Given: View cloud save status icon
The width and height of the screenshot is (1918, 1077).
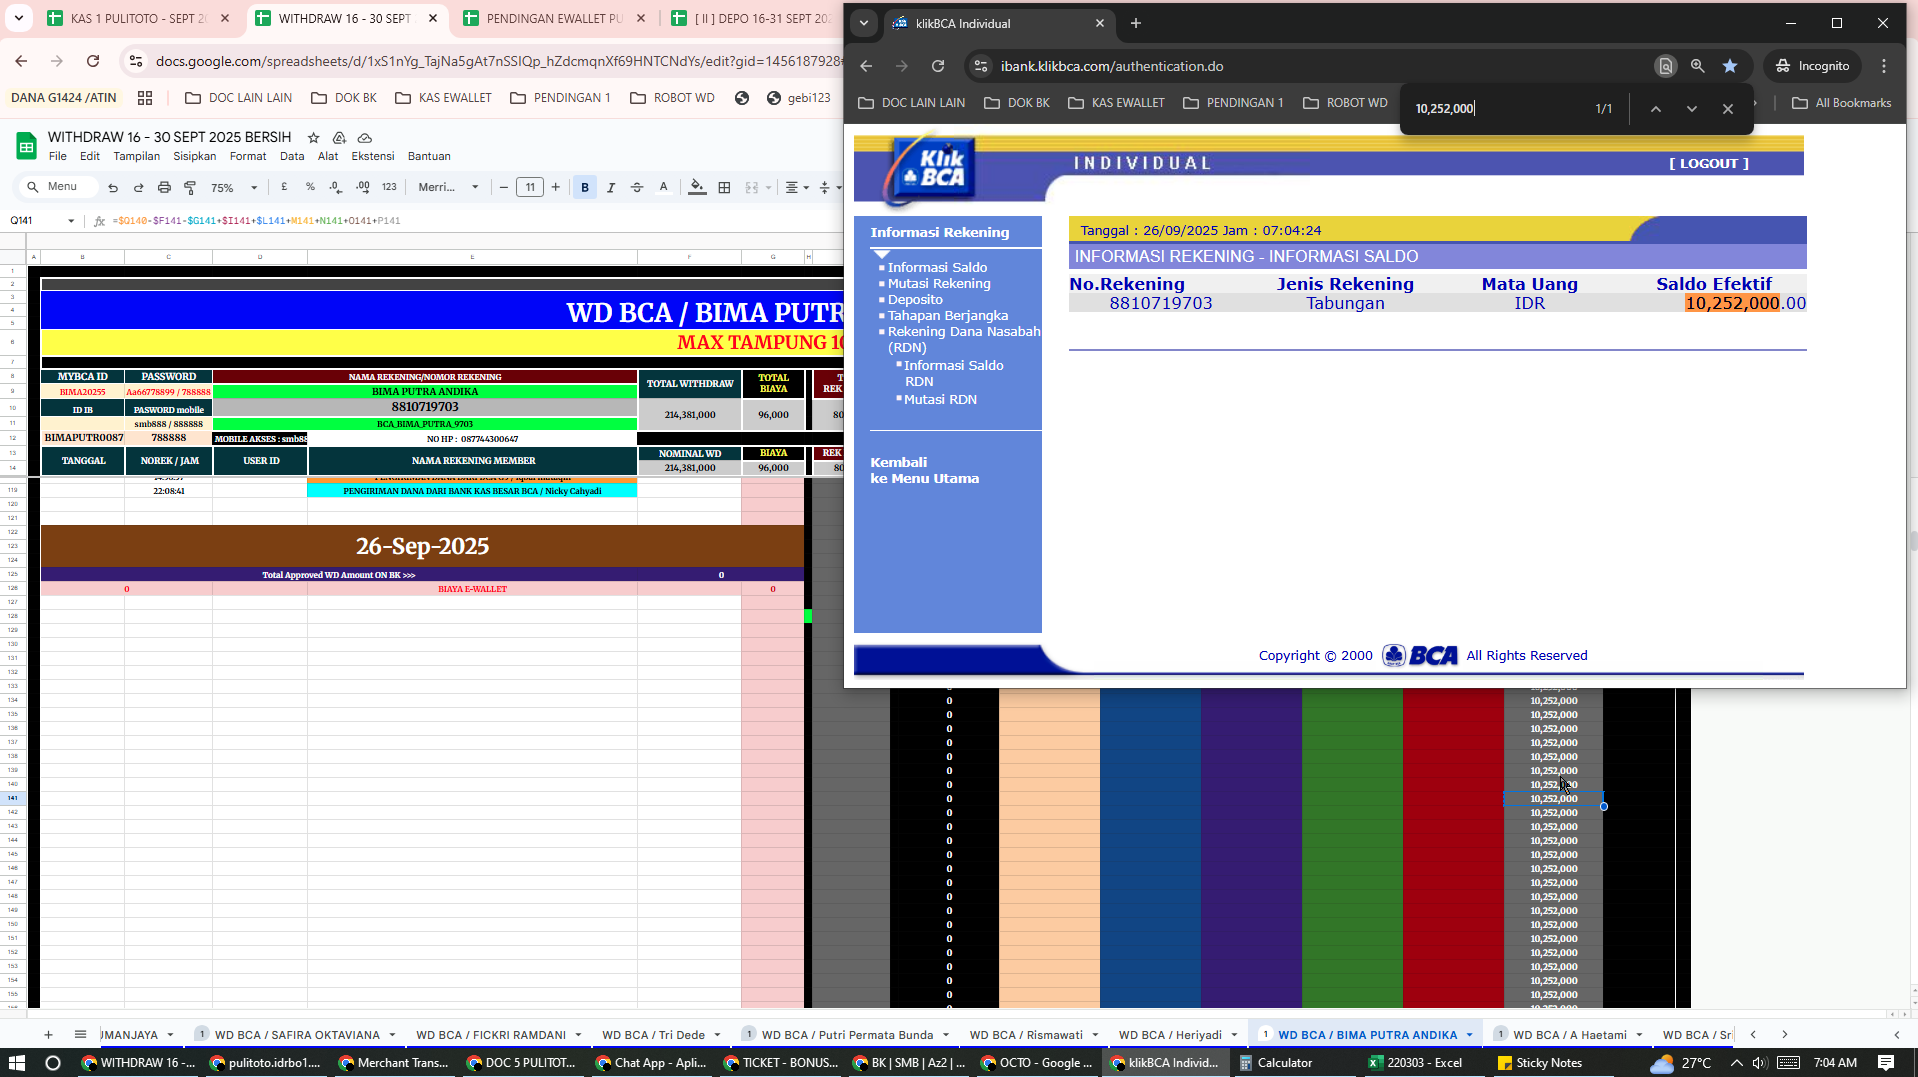Looking at the screenshot, I should pos(365,138).
